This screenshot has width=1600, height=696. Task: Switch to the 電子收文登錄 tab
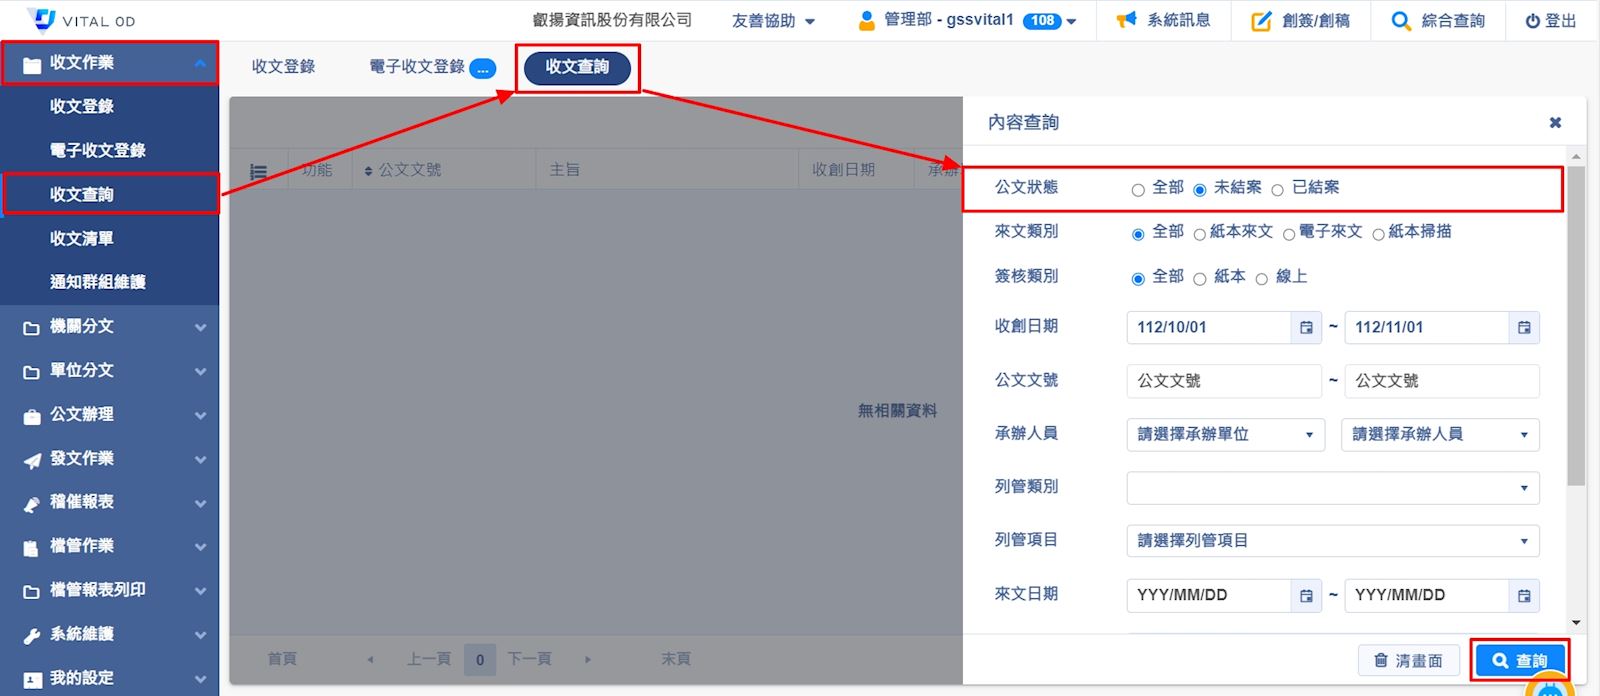pyautogui.click(x=417, y=67)
